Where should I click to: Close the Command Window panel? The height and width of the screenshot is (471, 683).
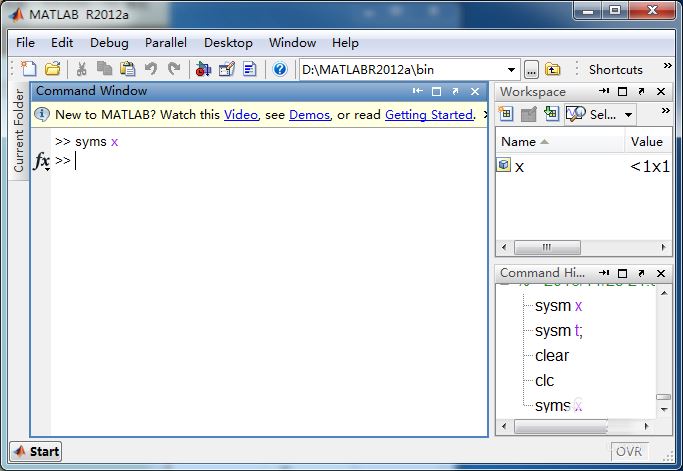[475, 91]
